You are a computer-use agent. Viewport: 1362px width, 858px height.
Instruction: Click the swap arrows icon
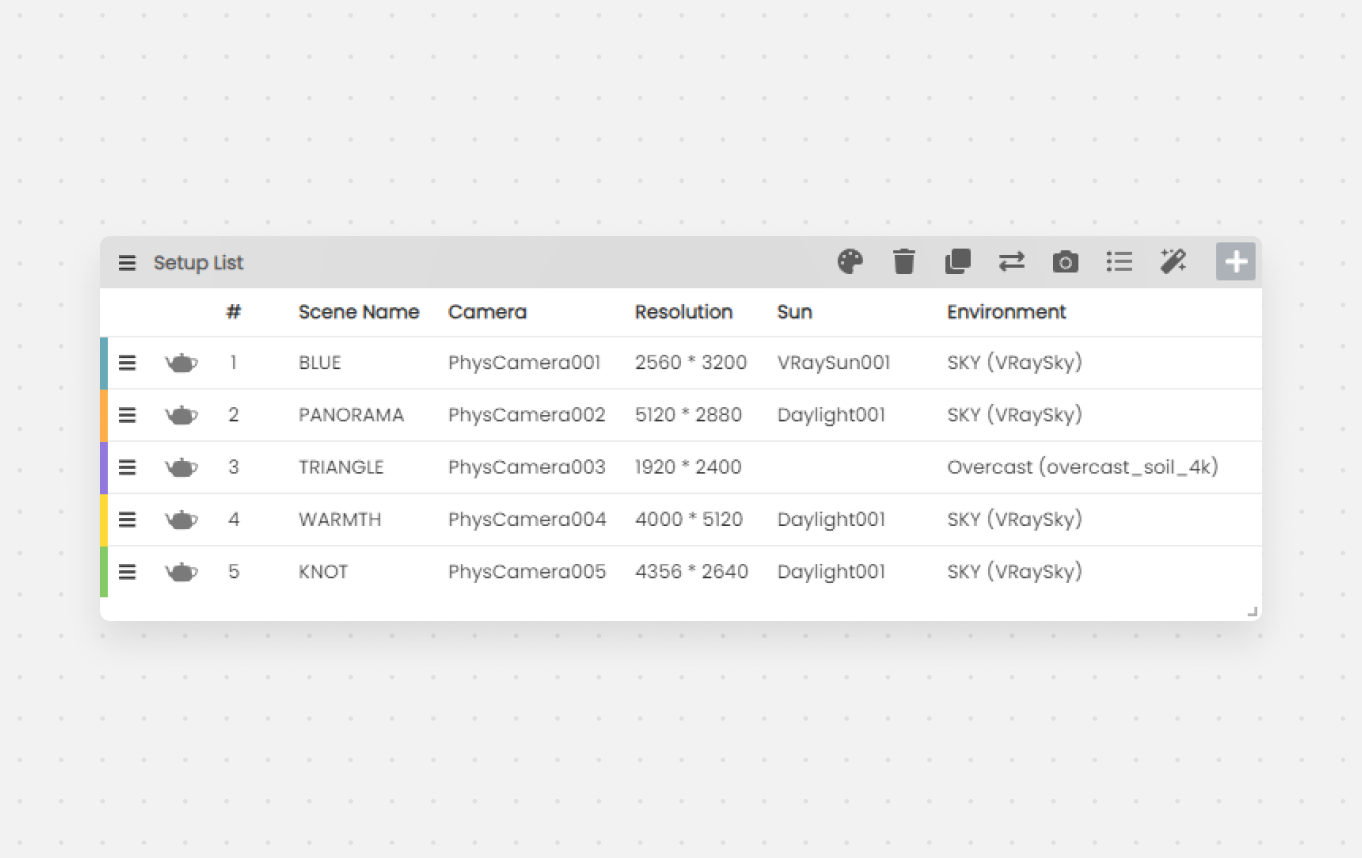point(1012,262)
